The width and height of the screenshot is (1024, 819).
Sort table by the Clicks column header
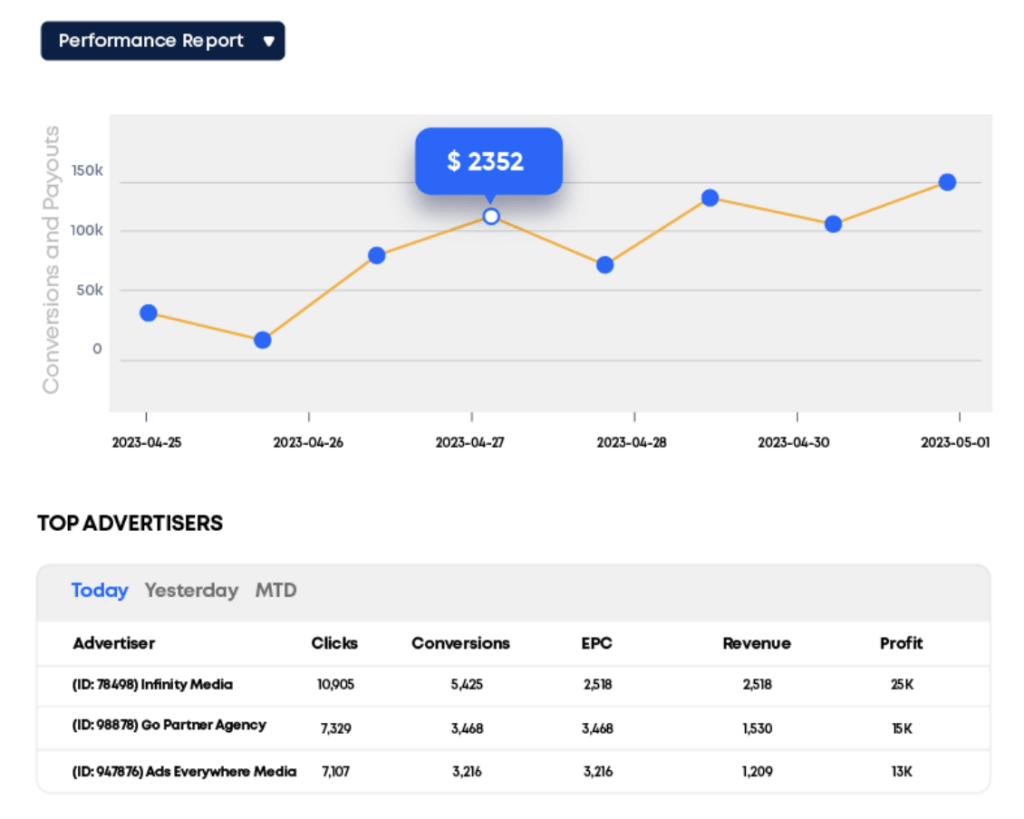[x=334, y=643]
